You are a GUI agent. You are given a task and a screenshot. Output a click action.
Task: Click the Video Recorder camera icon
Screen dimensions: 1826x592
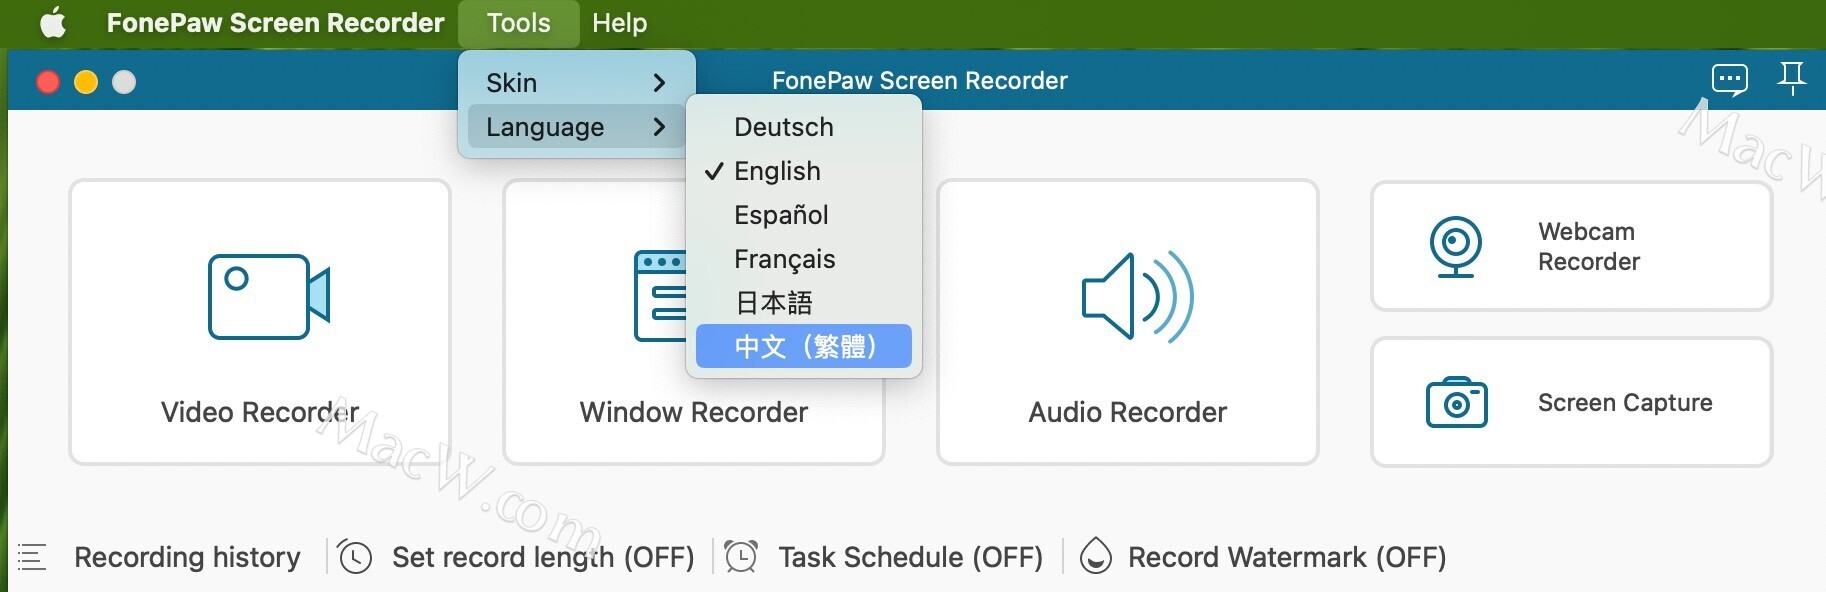tap(269, 297)
